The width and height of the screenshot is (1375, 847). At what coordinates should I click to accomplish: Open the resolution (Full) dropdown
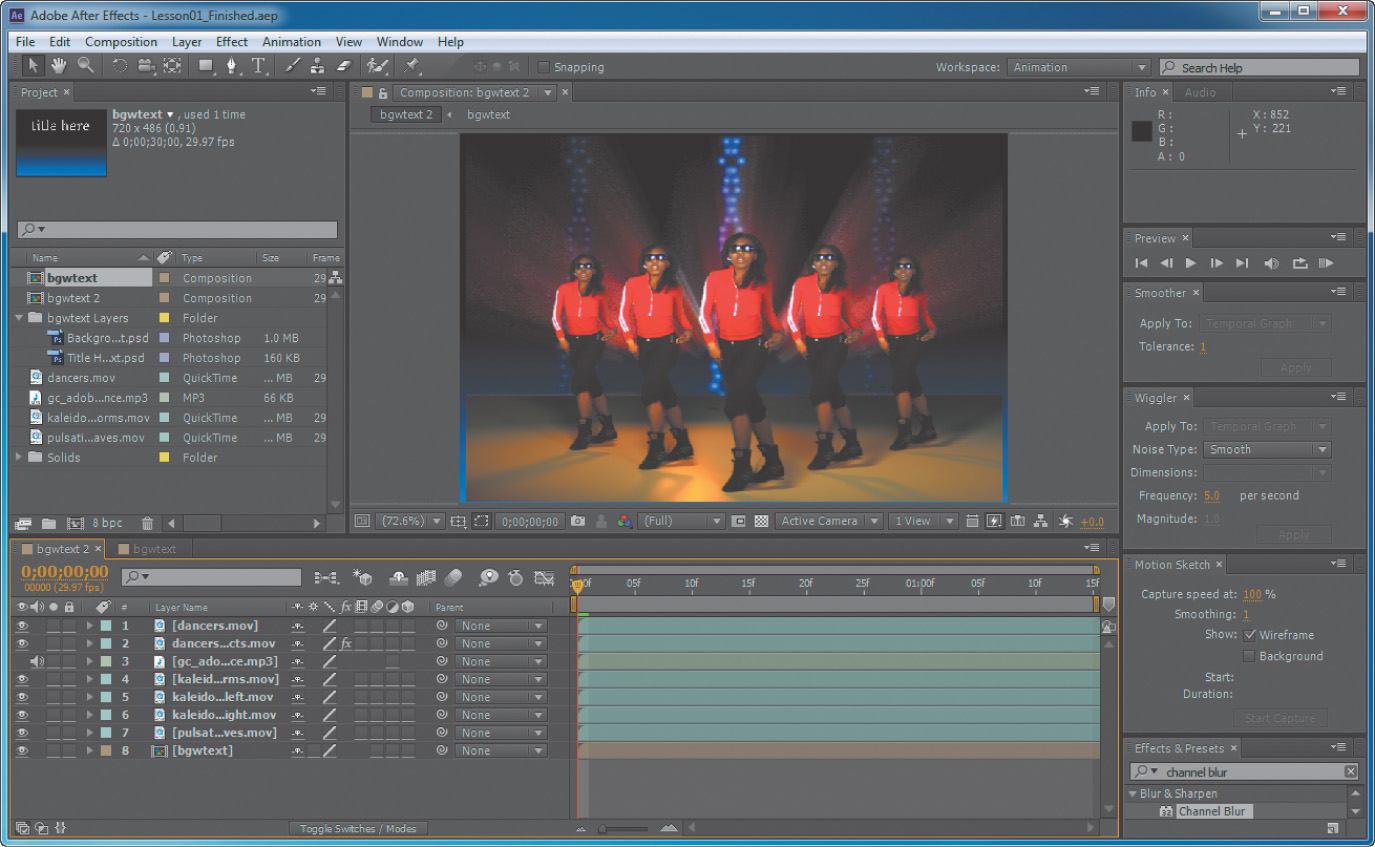682,521
